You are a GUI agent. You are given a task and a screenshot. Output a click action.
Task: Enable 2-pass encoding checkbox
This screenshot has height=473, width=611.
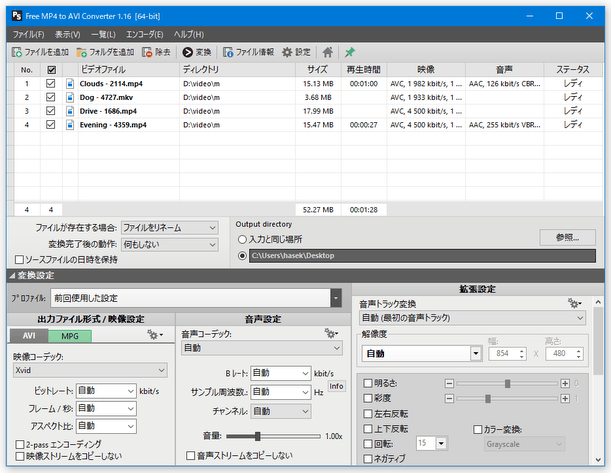pyautogui.click(x=19, y=444)
